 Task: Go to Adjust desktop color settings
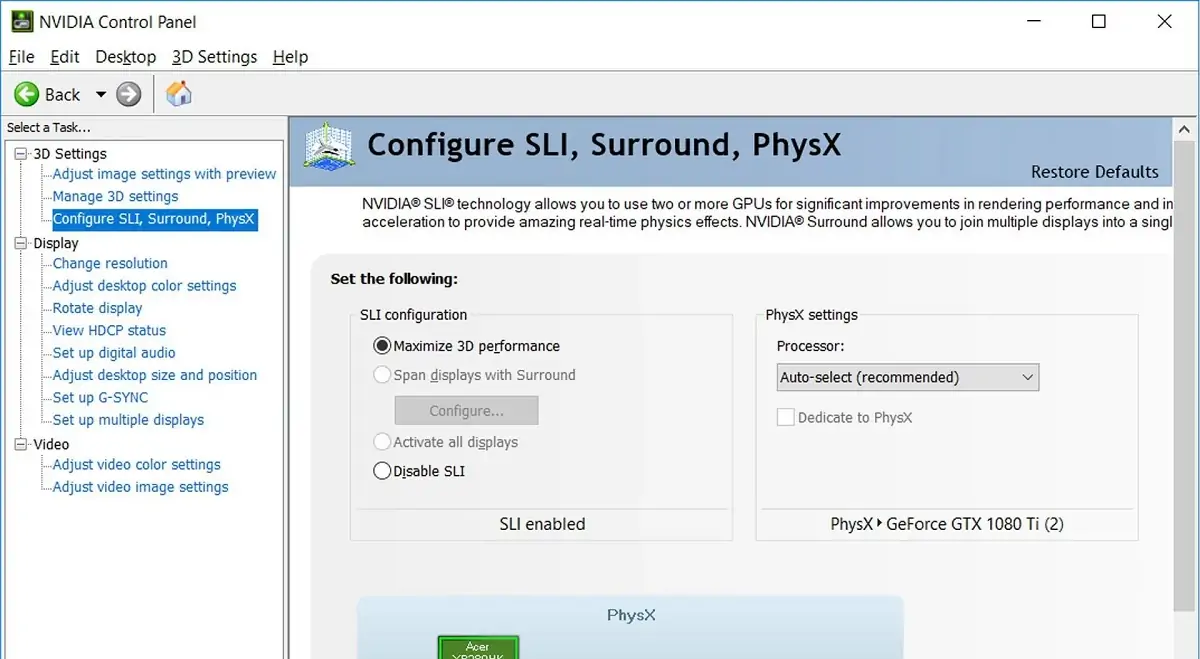point(144,286)
